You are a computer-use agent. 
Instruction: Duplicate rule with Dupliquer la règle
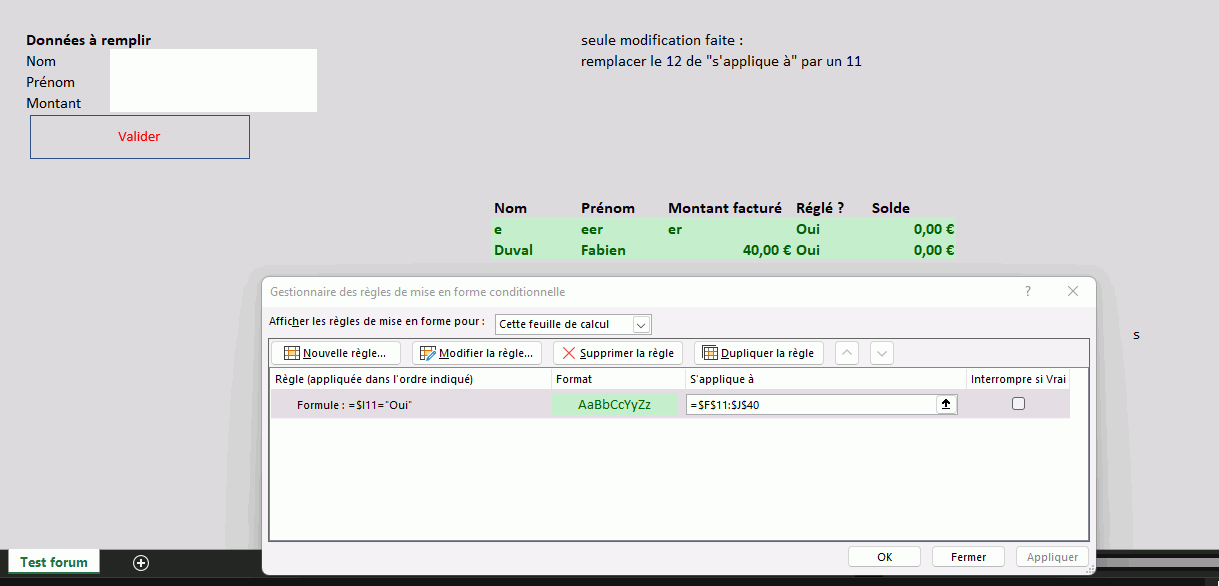click(758, 353)
